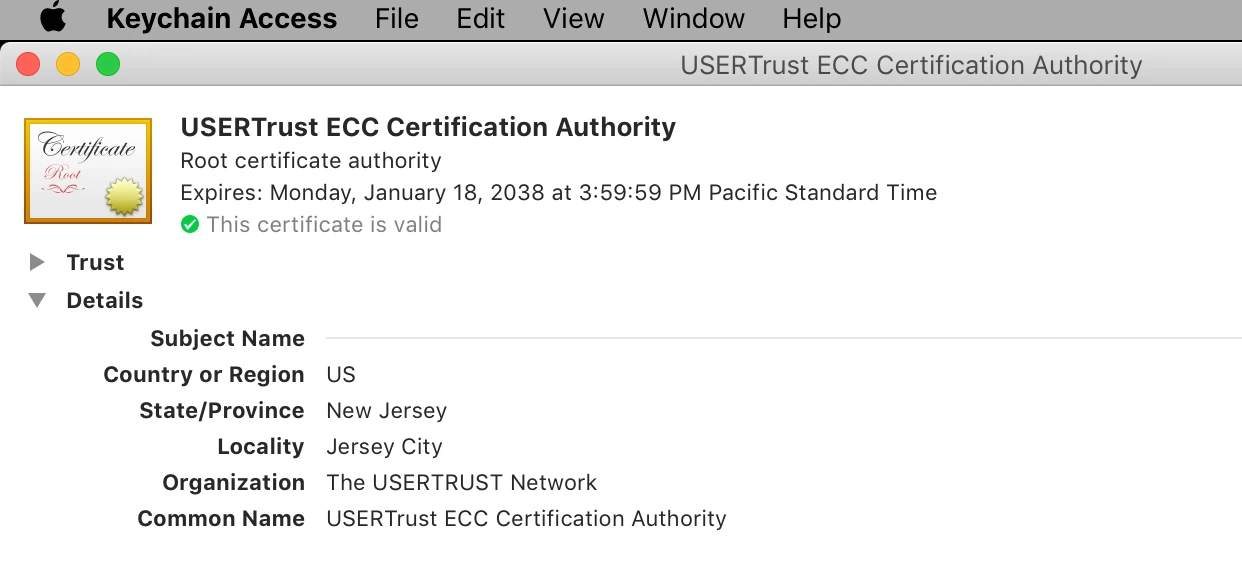Close the certificate window with red button
Screen dimensions: 1242x568
click(x=28, y=65)
